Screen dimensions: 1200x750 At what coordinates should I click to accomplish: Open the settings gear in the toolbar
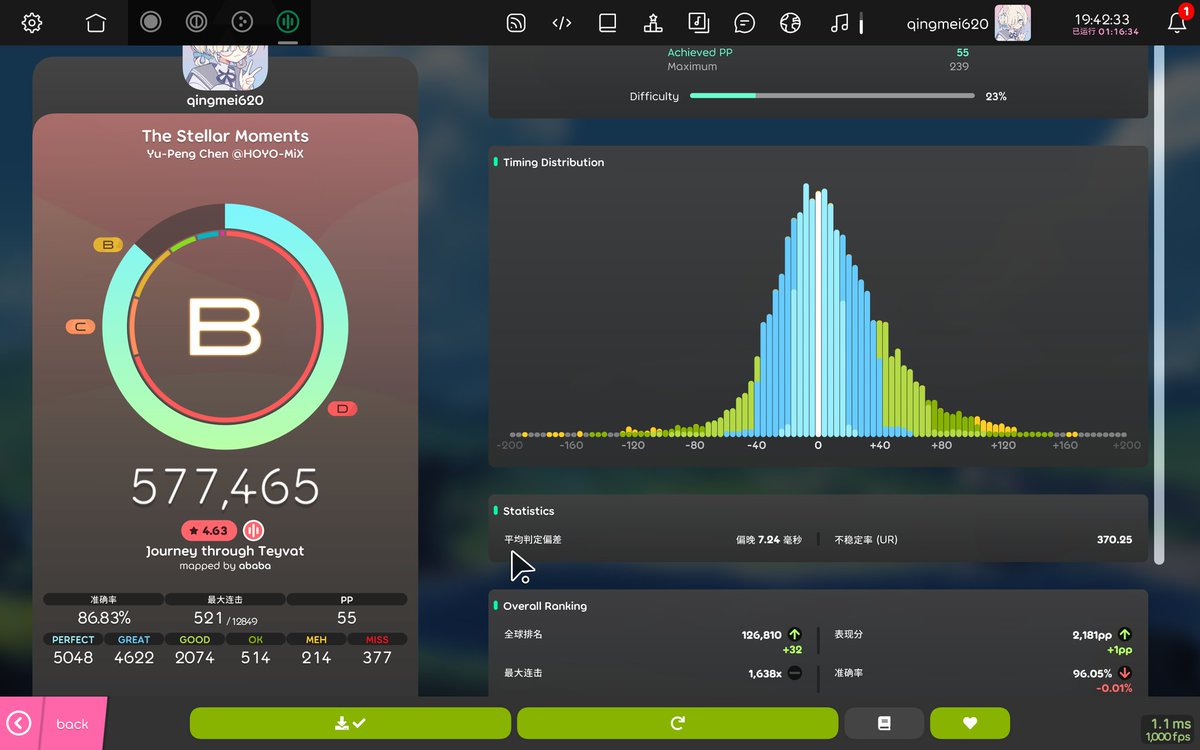pyautogui.click(x=32, y=23)
